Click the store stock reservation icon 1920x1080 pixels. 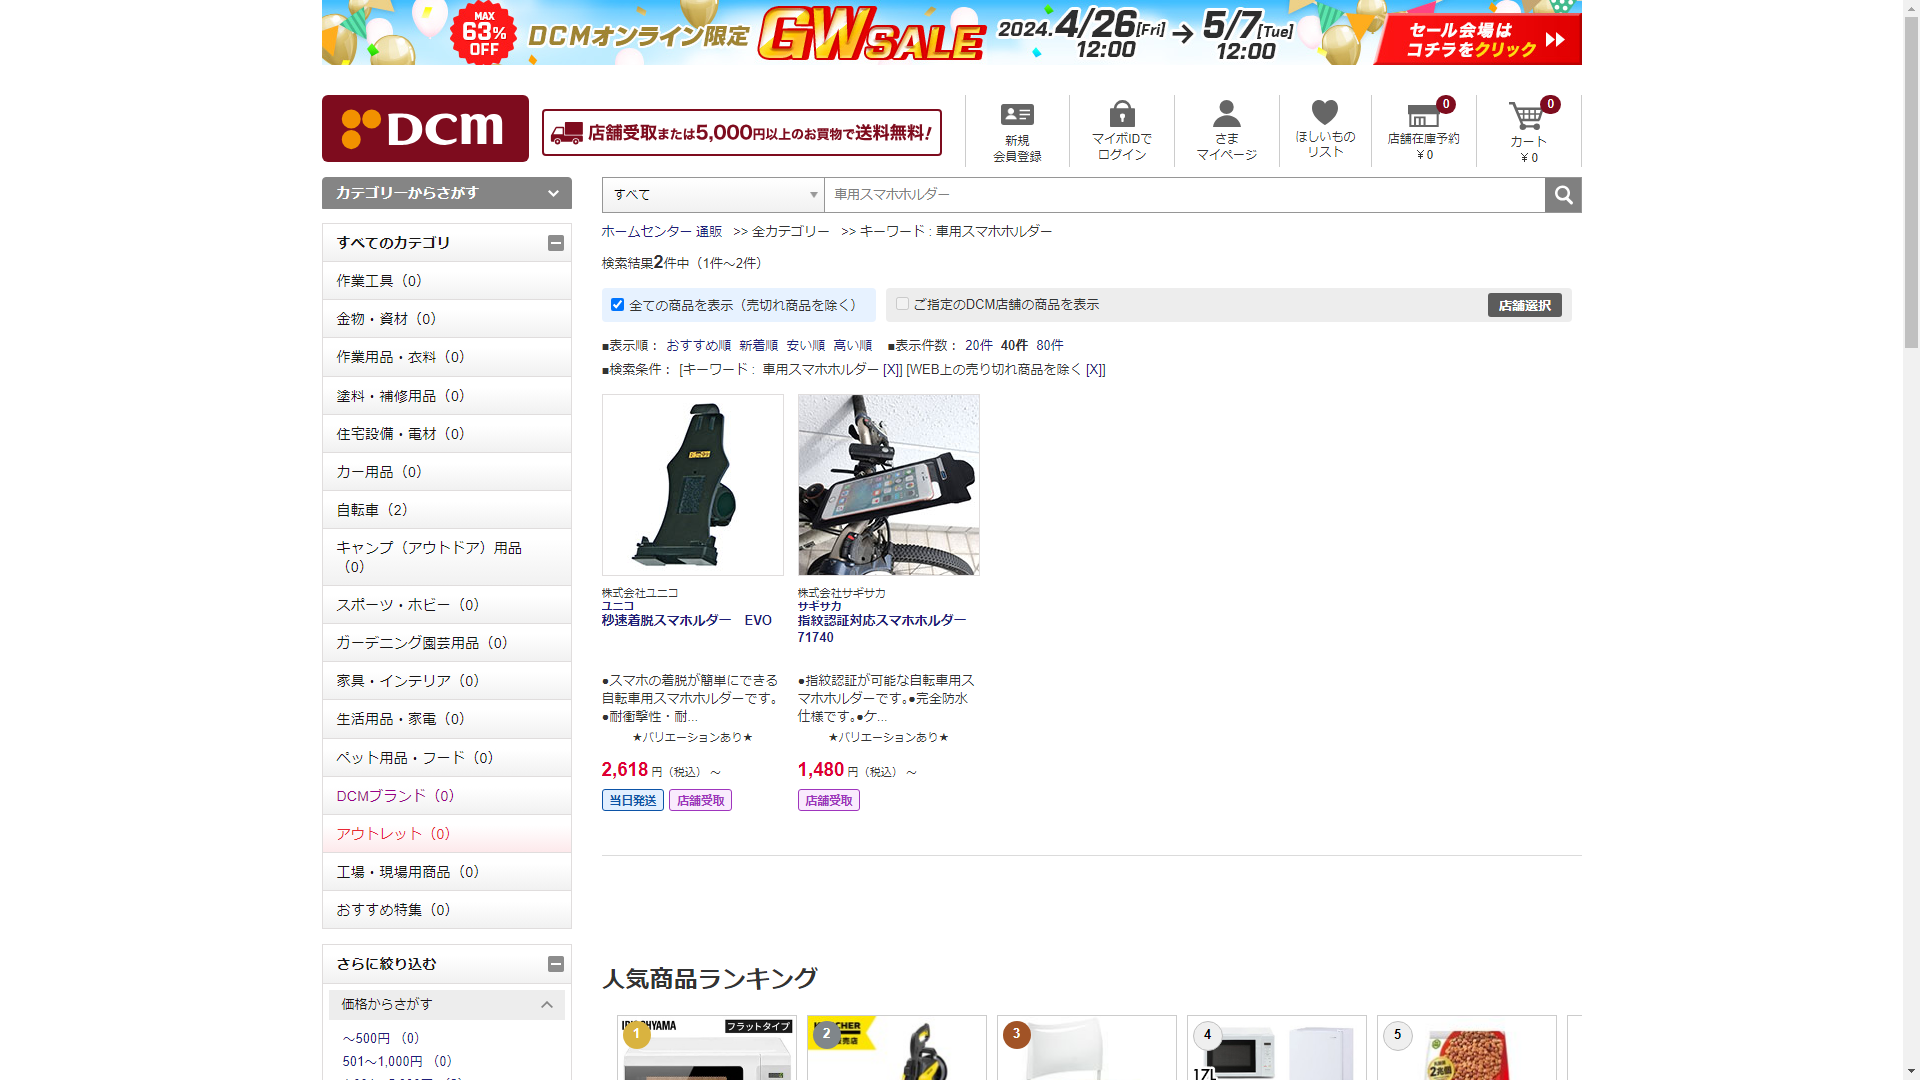[1423, 116]
